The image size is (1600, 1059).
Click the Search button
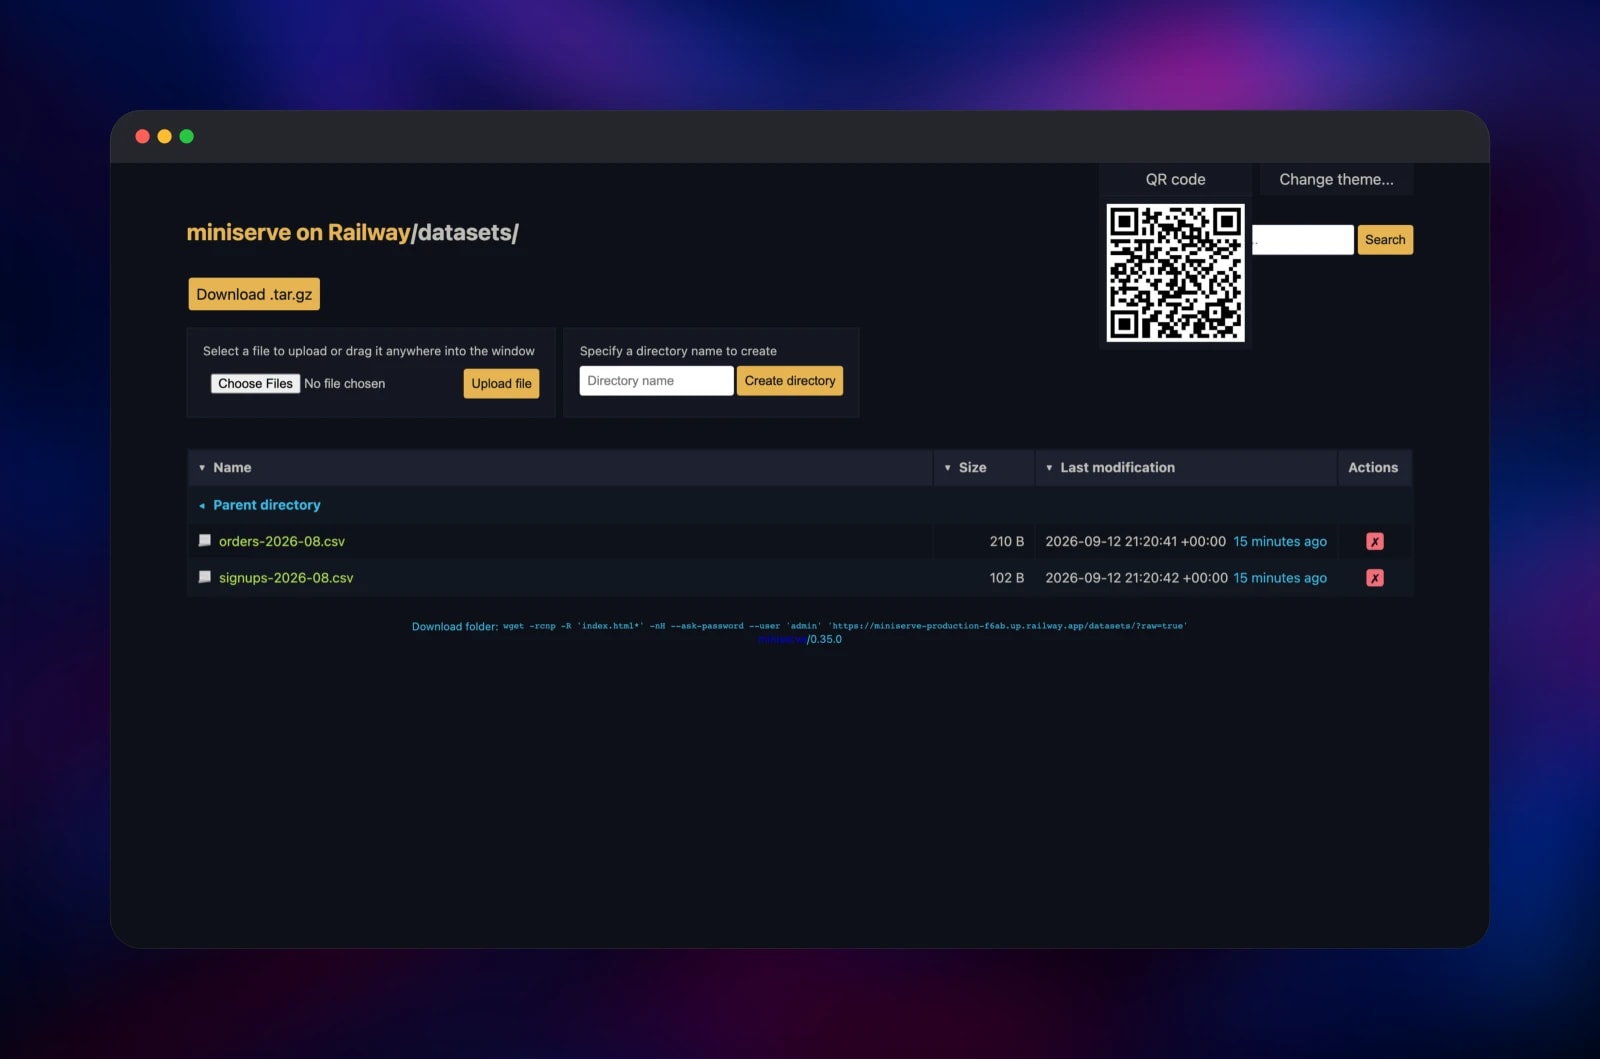tap(1385, 240)
